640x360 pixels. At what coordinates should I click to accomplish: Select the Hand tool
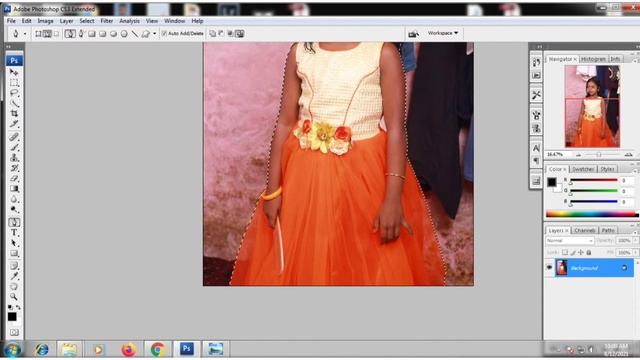(14, 286)
